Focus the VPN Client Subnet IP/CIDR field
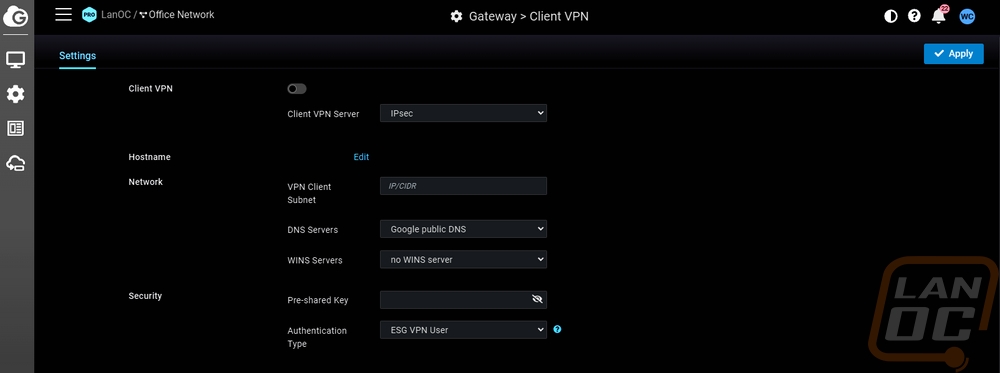This screenshot has width=1000, height=373. 463,186
